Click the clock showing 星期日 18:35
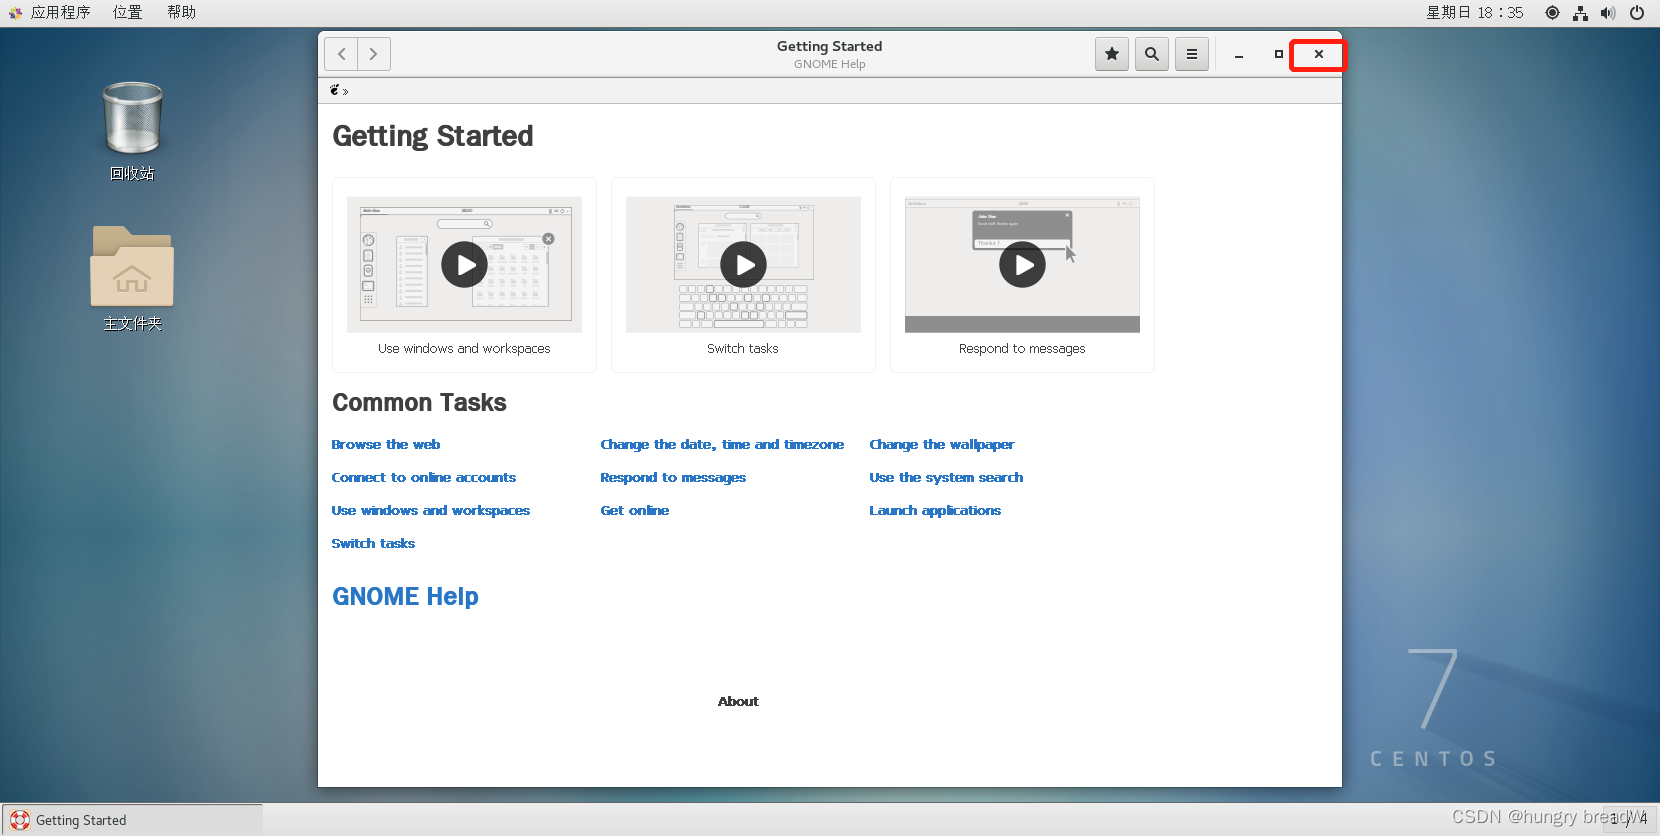 [1474, 12]
